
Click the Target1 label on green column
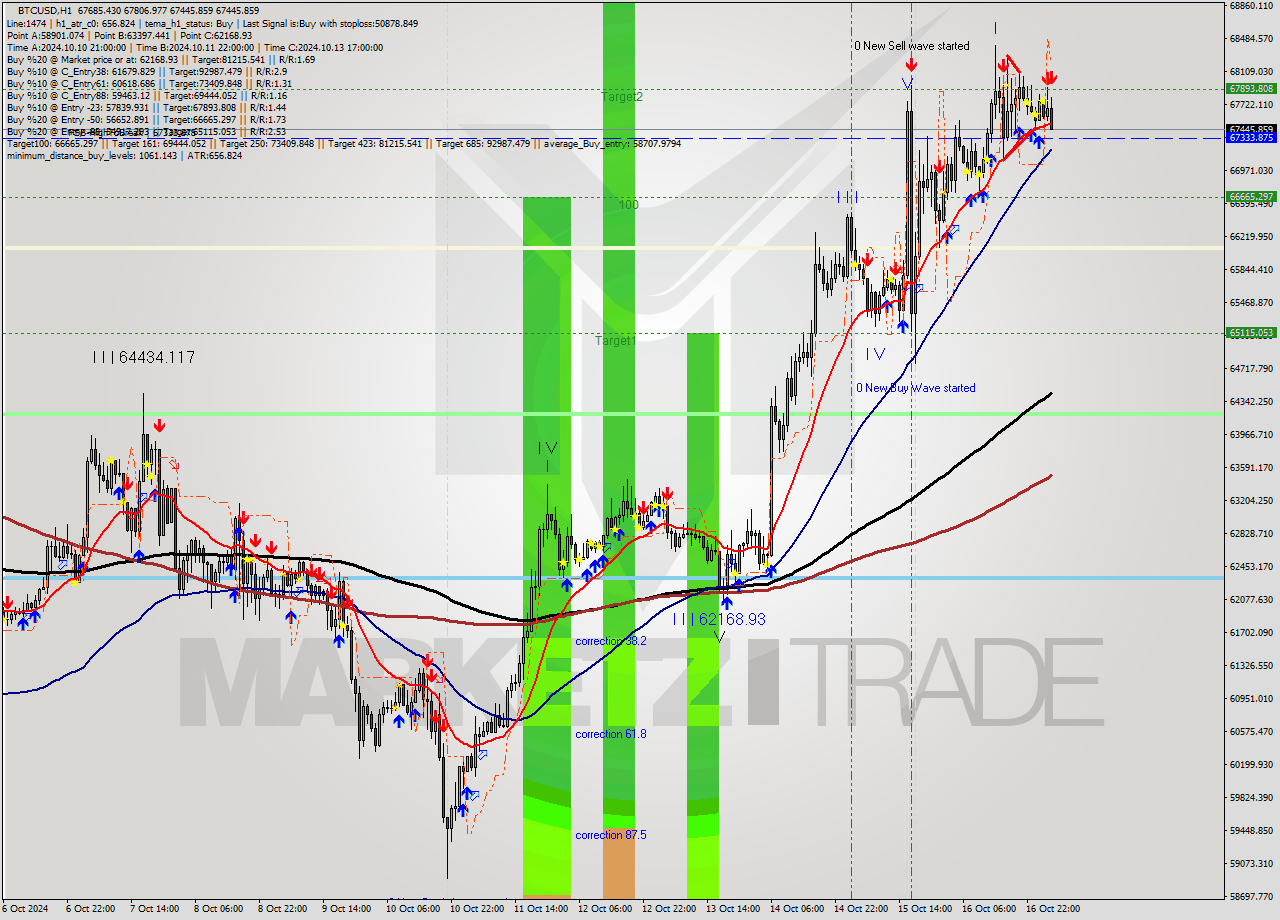[615, 341]
